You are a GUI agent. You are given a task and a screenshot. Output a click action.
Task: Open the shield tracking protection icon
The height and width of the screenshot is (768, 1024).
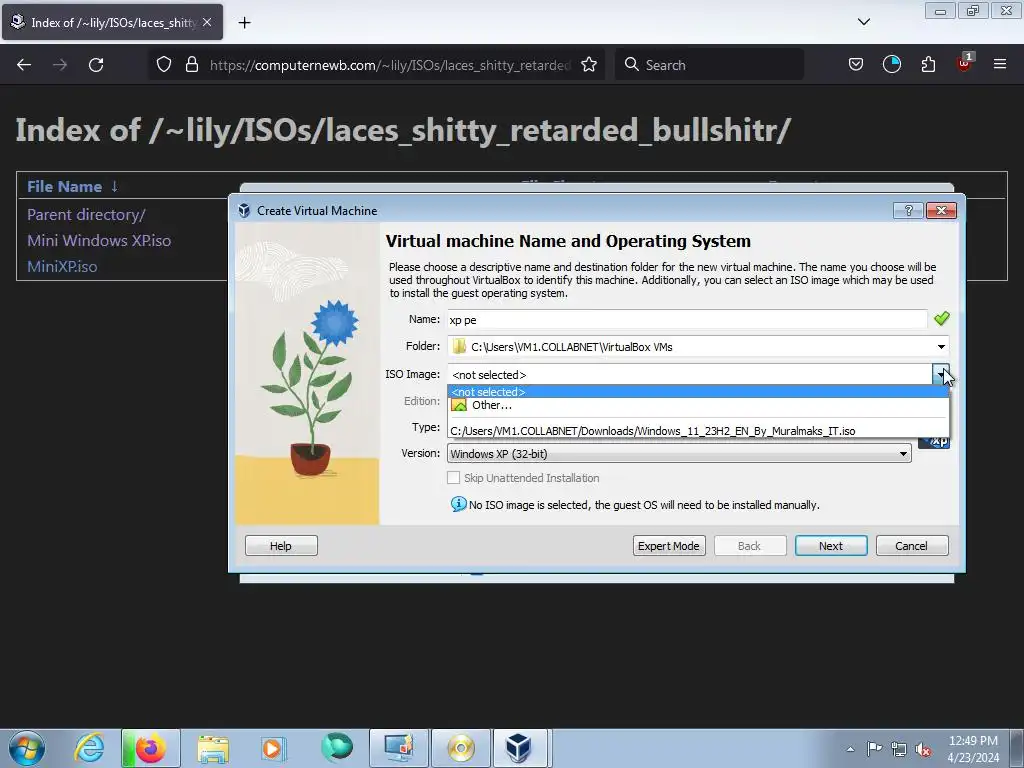tap(164, 65)
